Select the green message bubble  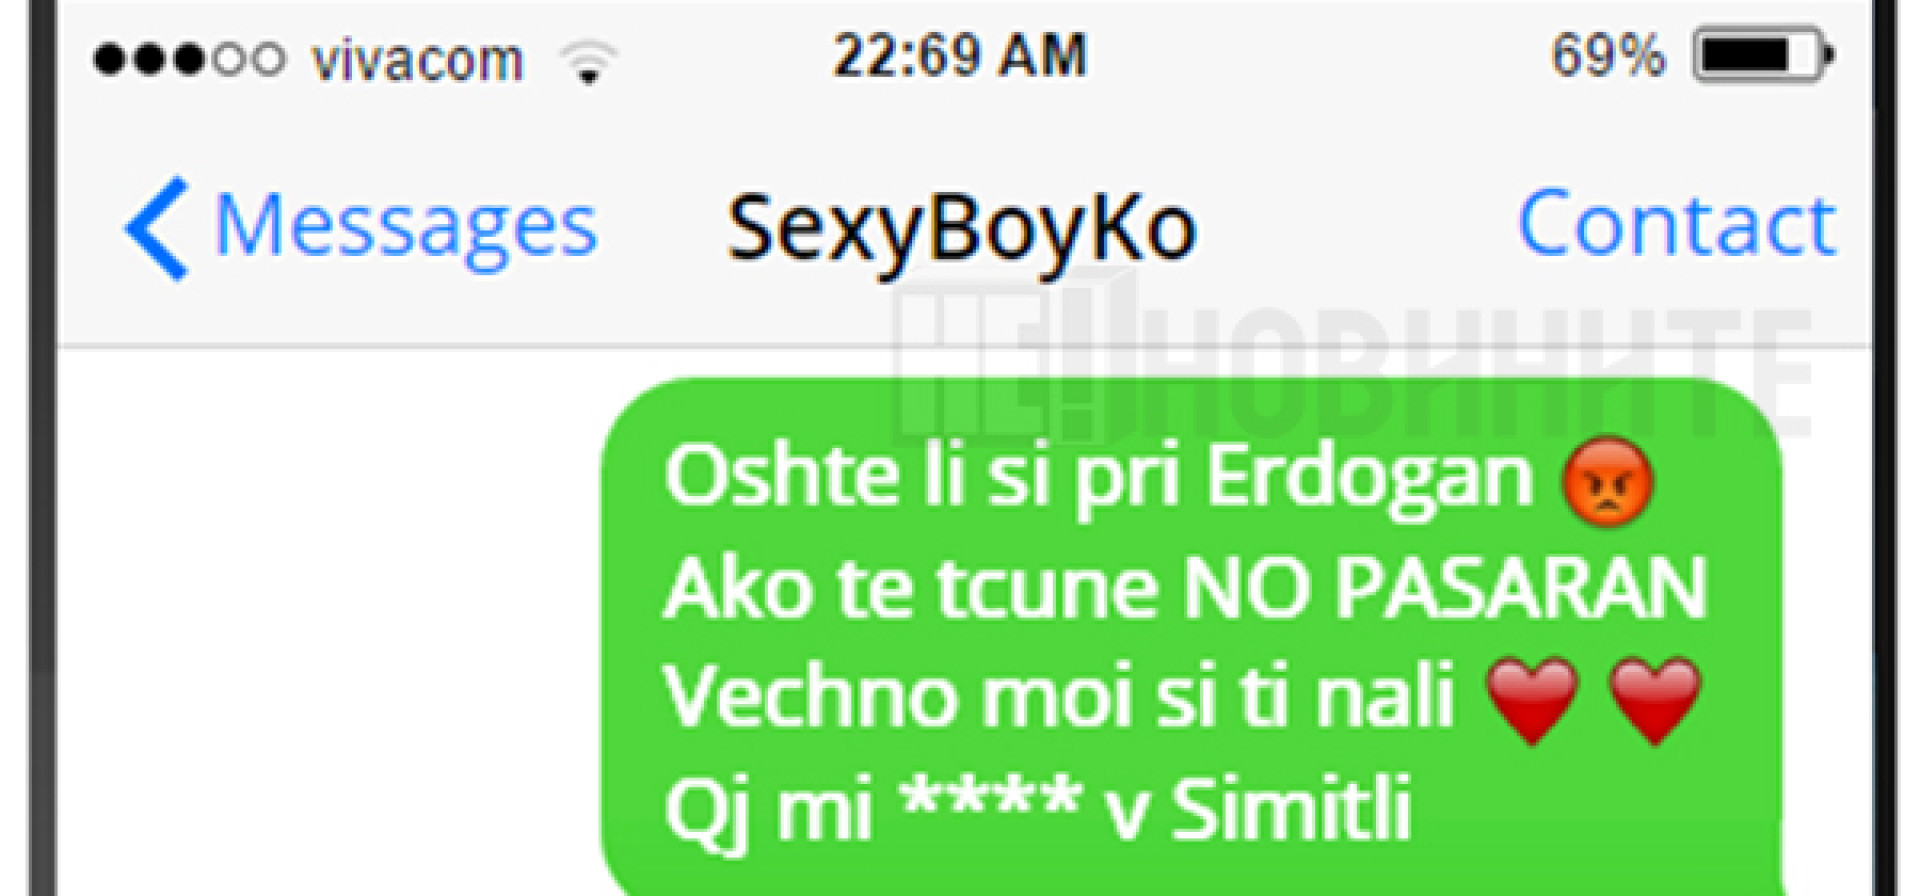1191,637
